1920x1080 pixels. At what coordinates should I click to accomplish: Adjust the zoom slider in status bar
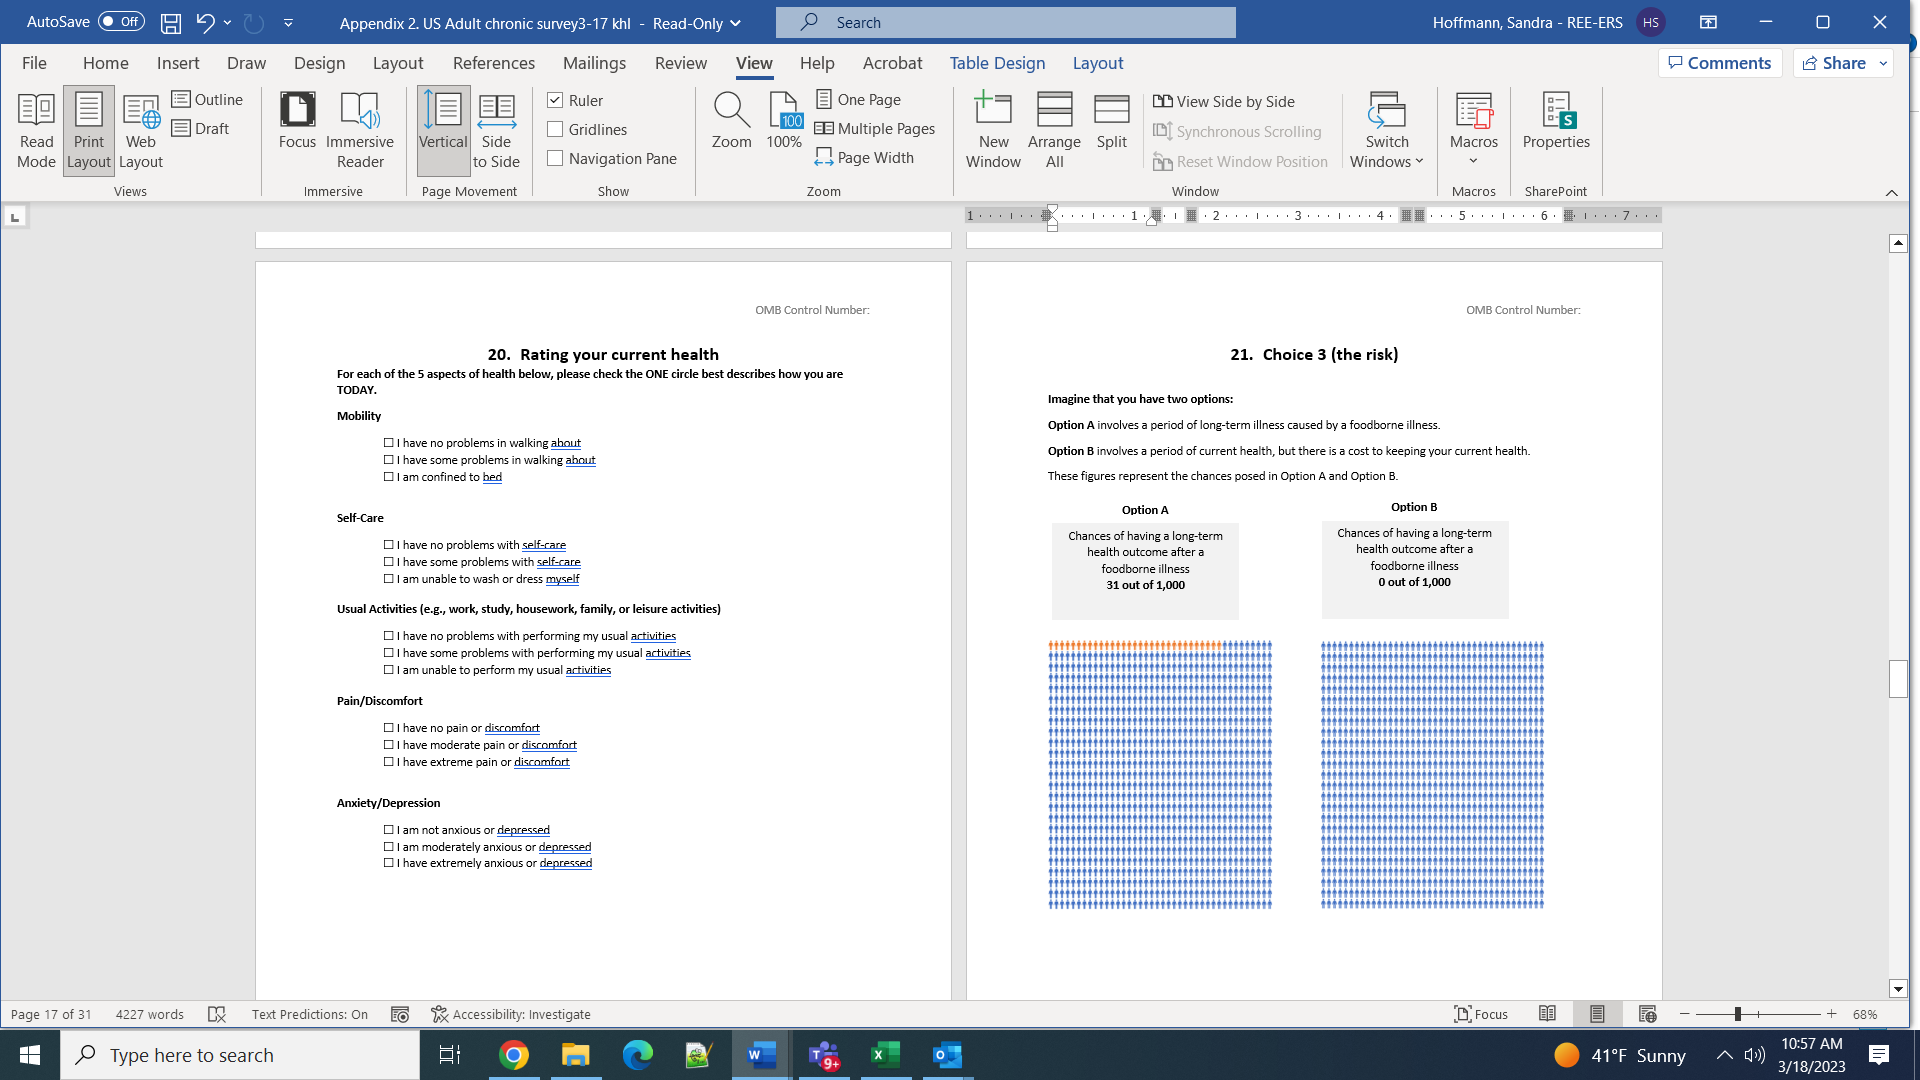pos(1738,1014)
